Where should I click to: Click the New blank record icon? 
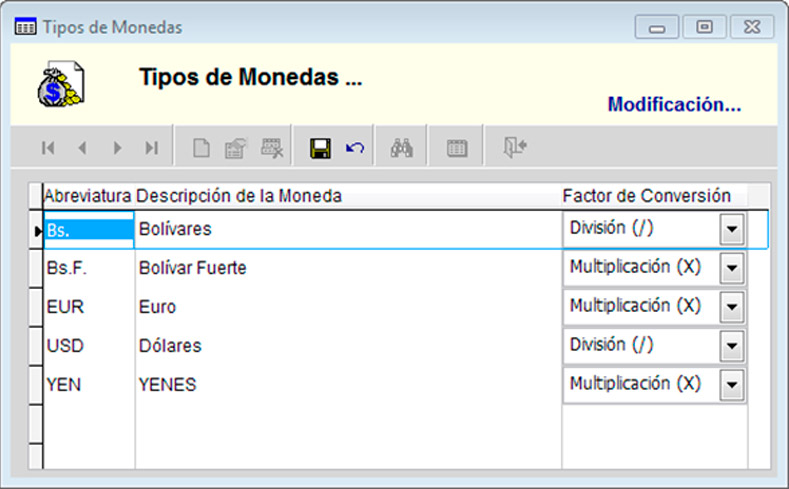point(201,148)
